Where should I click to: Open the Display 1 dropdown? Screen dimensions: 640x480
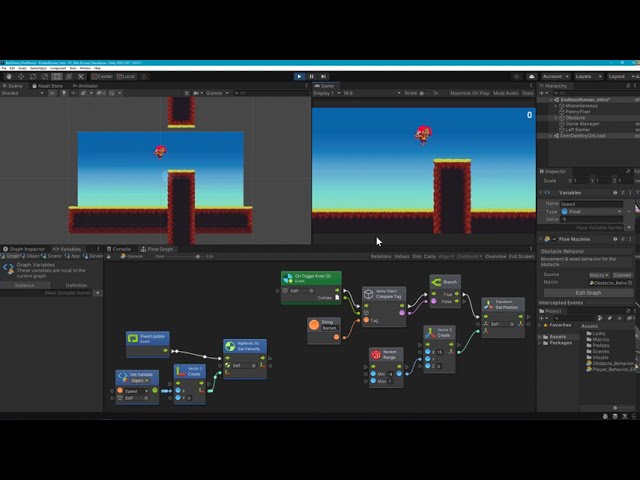[x=327, y=93]
